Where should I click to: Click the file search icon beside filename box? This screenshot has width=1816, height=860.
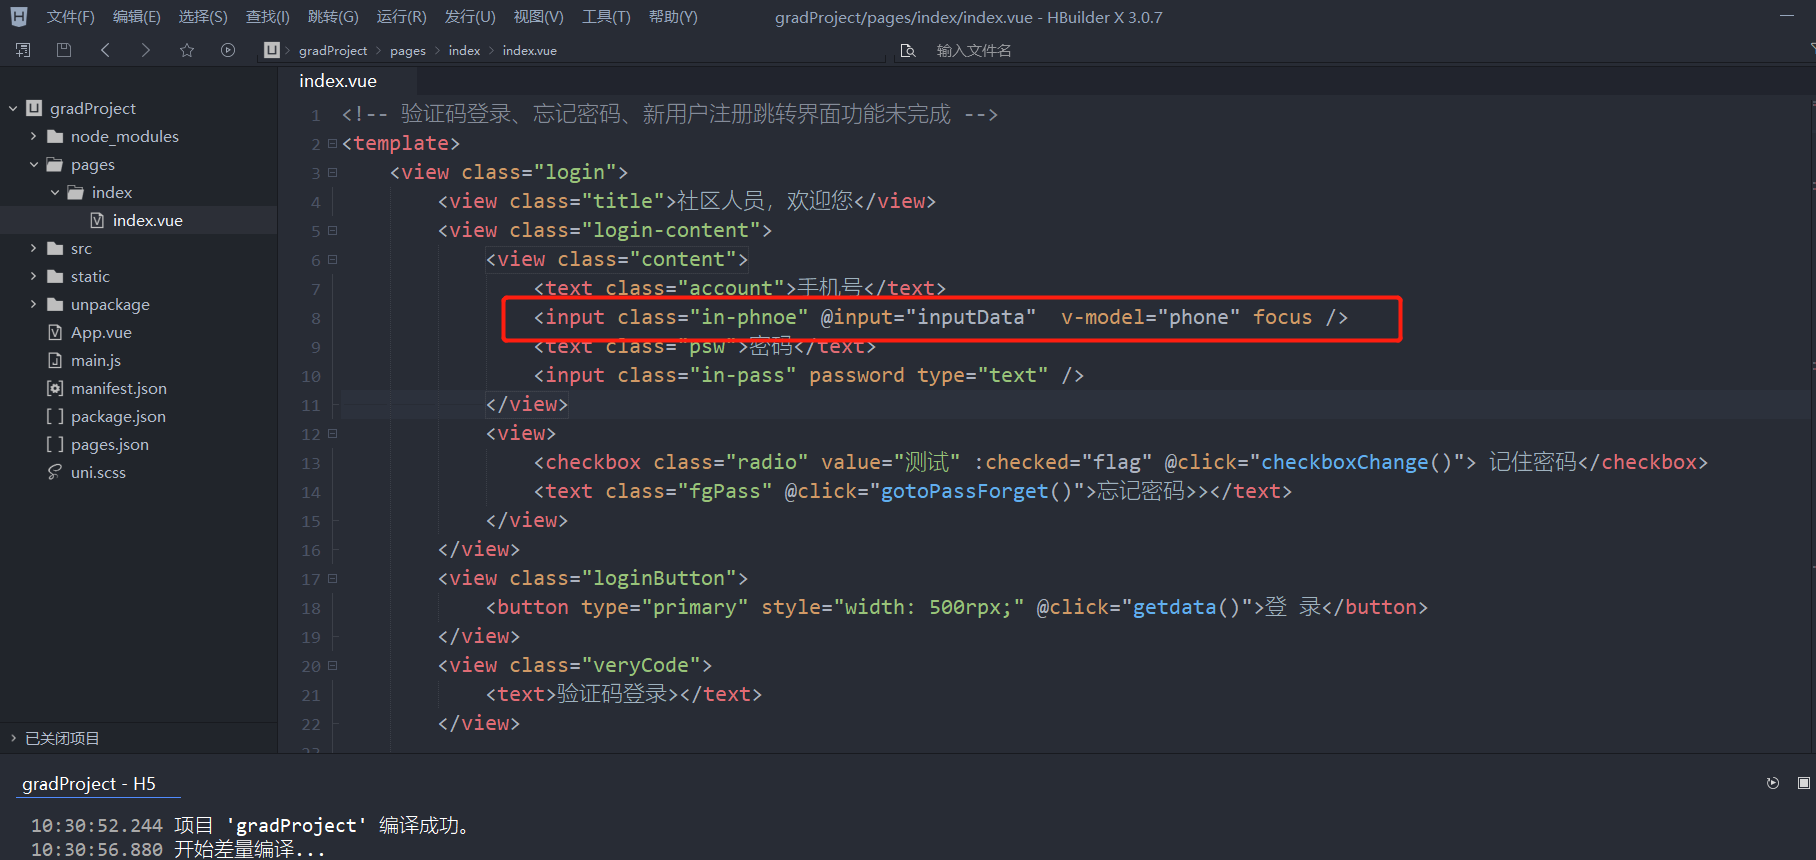[908, 50]
